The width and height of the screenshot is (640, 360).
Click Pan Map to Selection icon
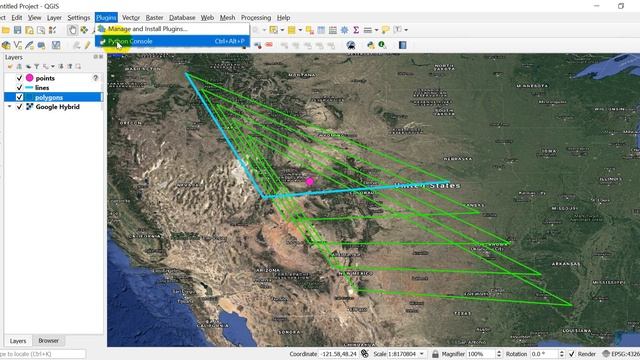(84, 30)
